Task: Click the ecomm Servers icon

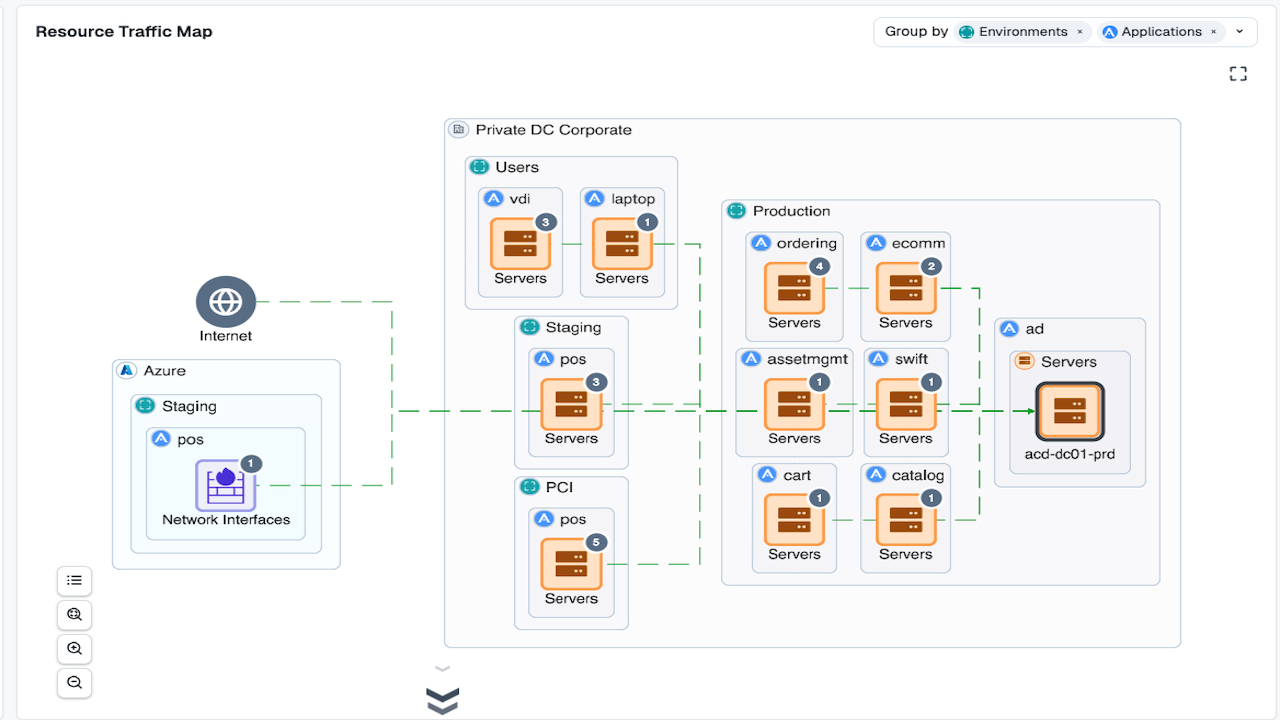Action: (x=906, y=288)
